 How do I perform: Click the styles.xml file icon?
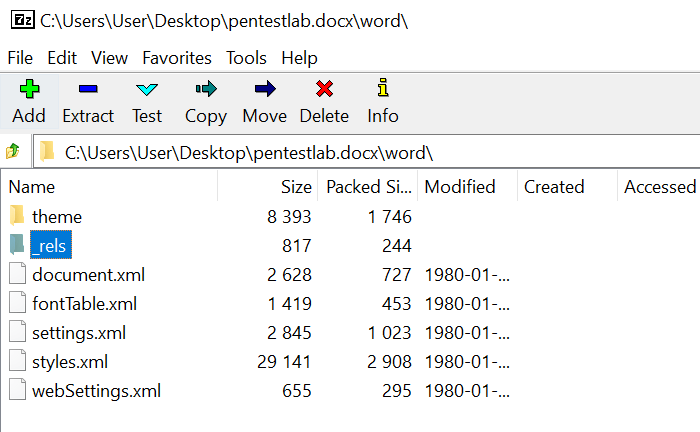(17, 361)
